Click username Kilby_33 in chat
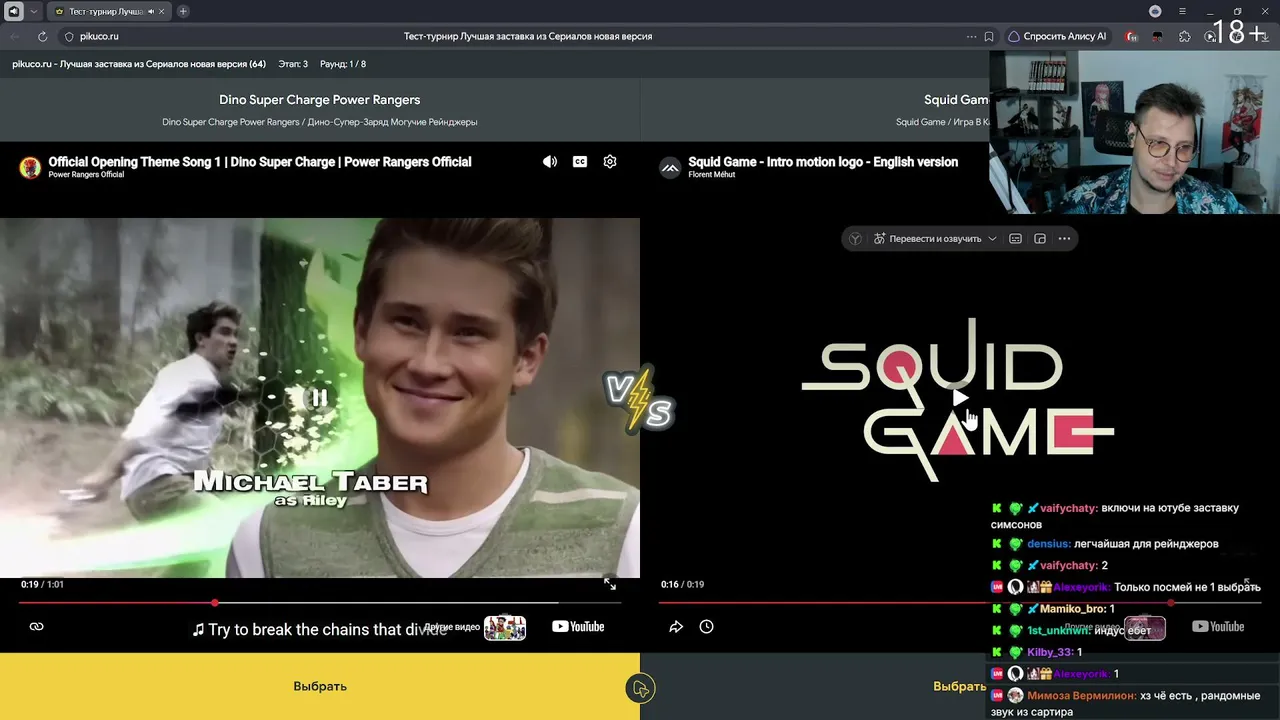The image size is (1280, 720). click(x=1050, y=652)
